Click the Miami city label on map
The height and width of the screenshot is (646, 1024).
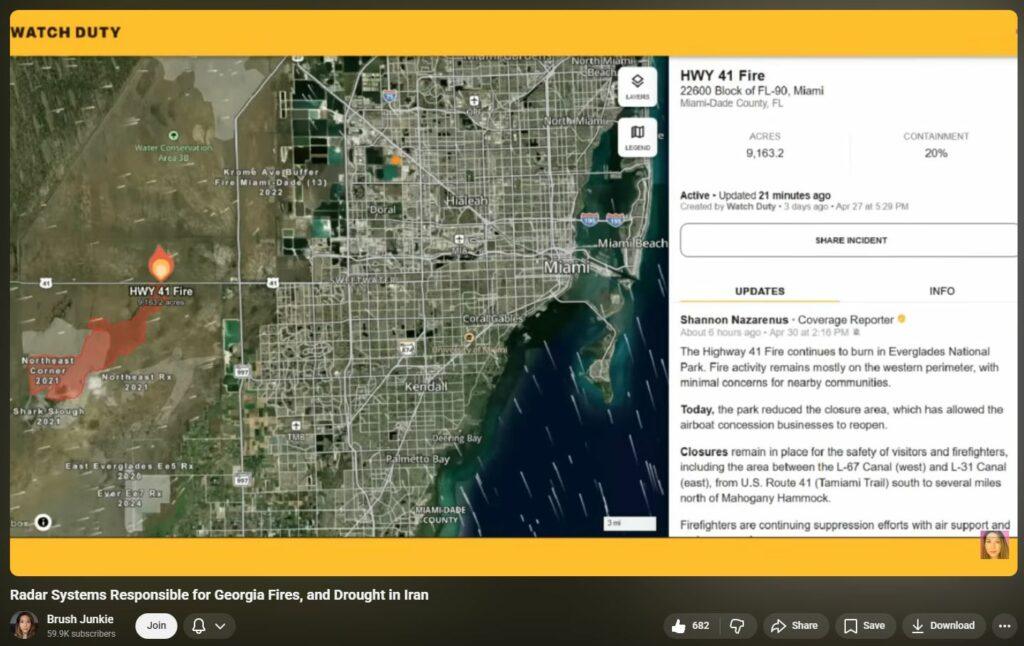click(566, 266)
